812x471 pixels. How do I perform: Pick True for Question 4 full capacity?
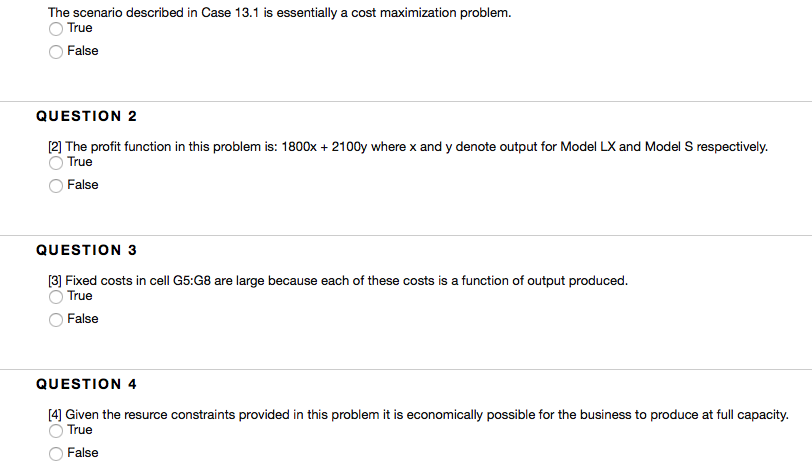click(56, 431)
